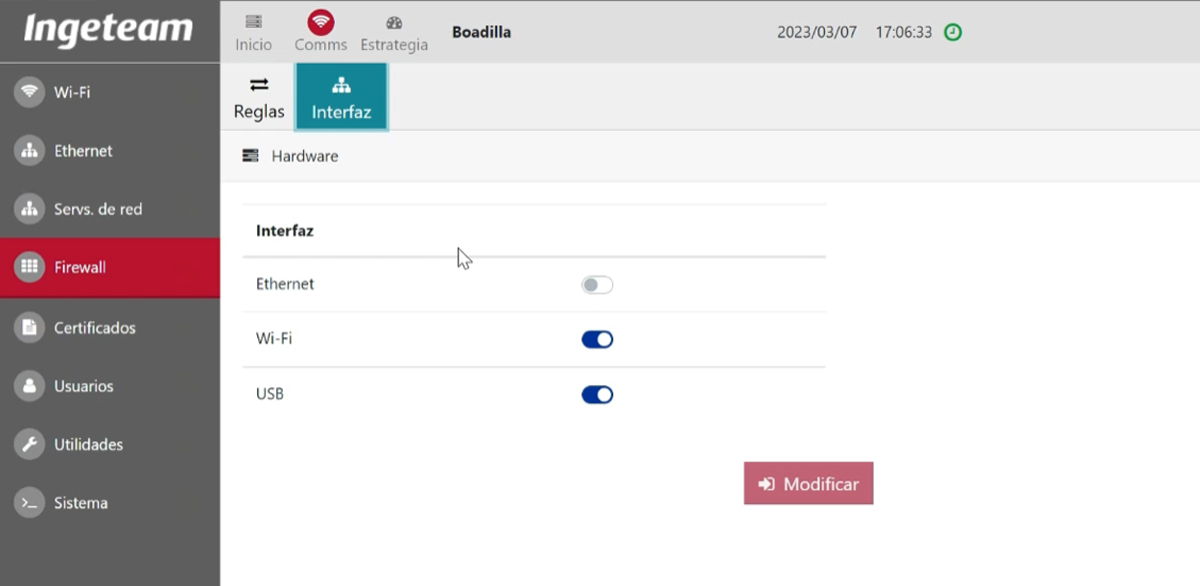Go to Inicio in top bar
The height and width of the screenshot is (586, 1200).
pos(254,32)
